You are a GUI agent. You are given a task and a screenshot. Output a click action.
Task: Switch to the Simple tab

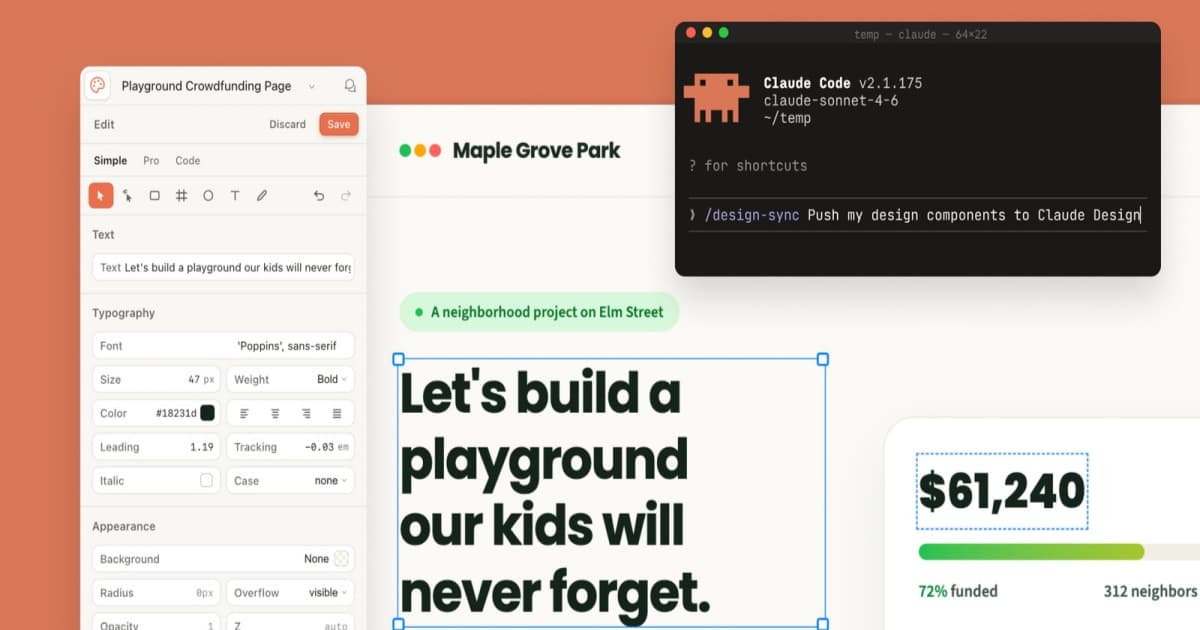(111, 160)
